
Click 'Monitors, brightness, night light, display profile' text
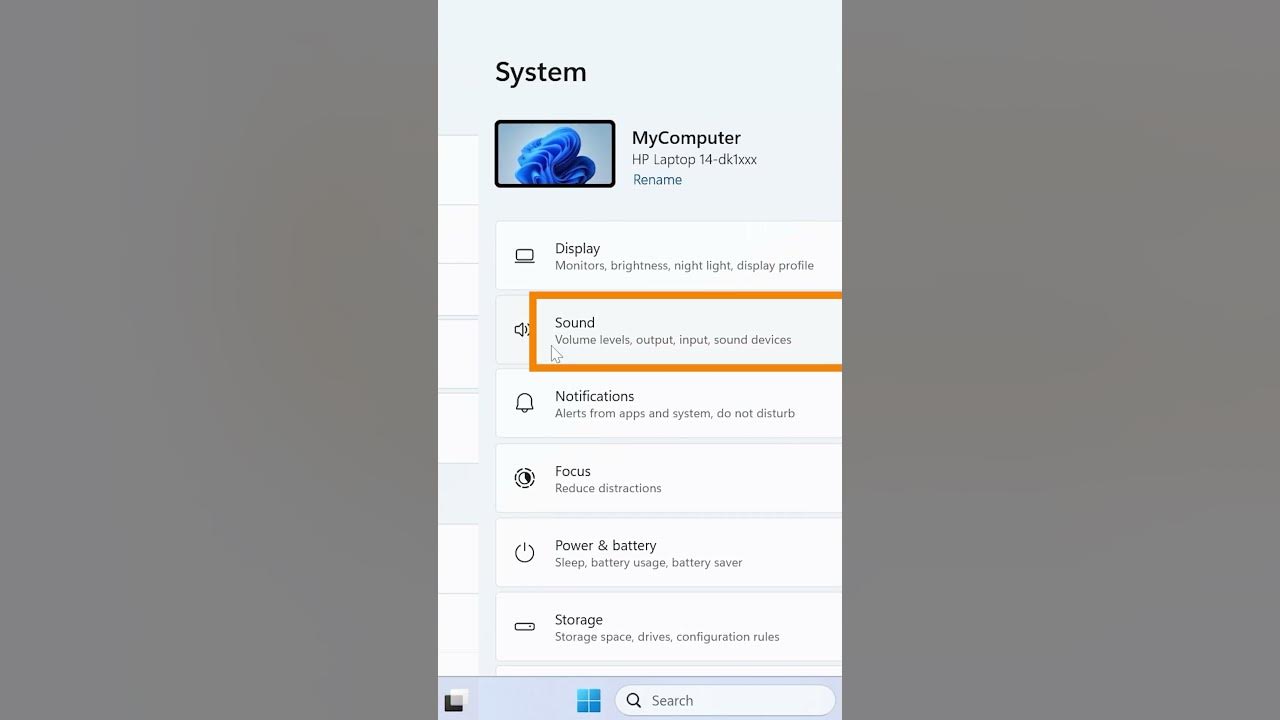[x=684, y=266]
